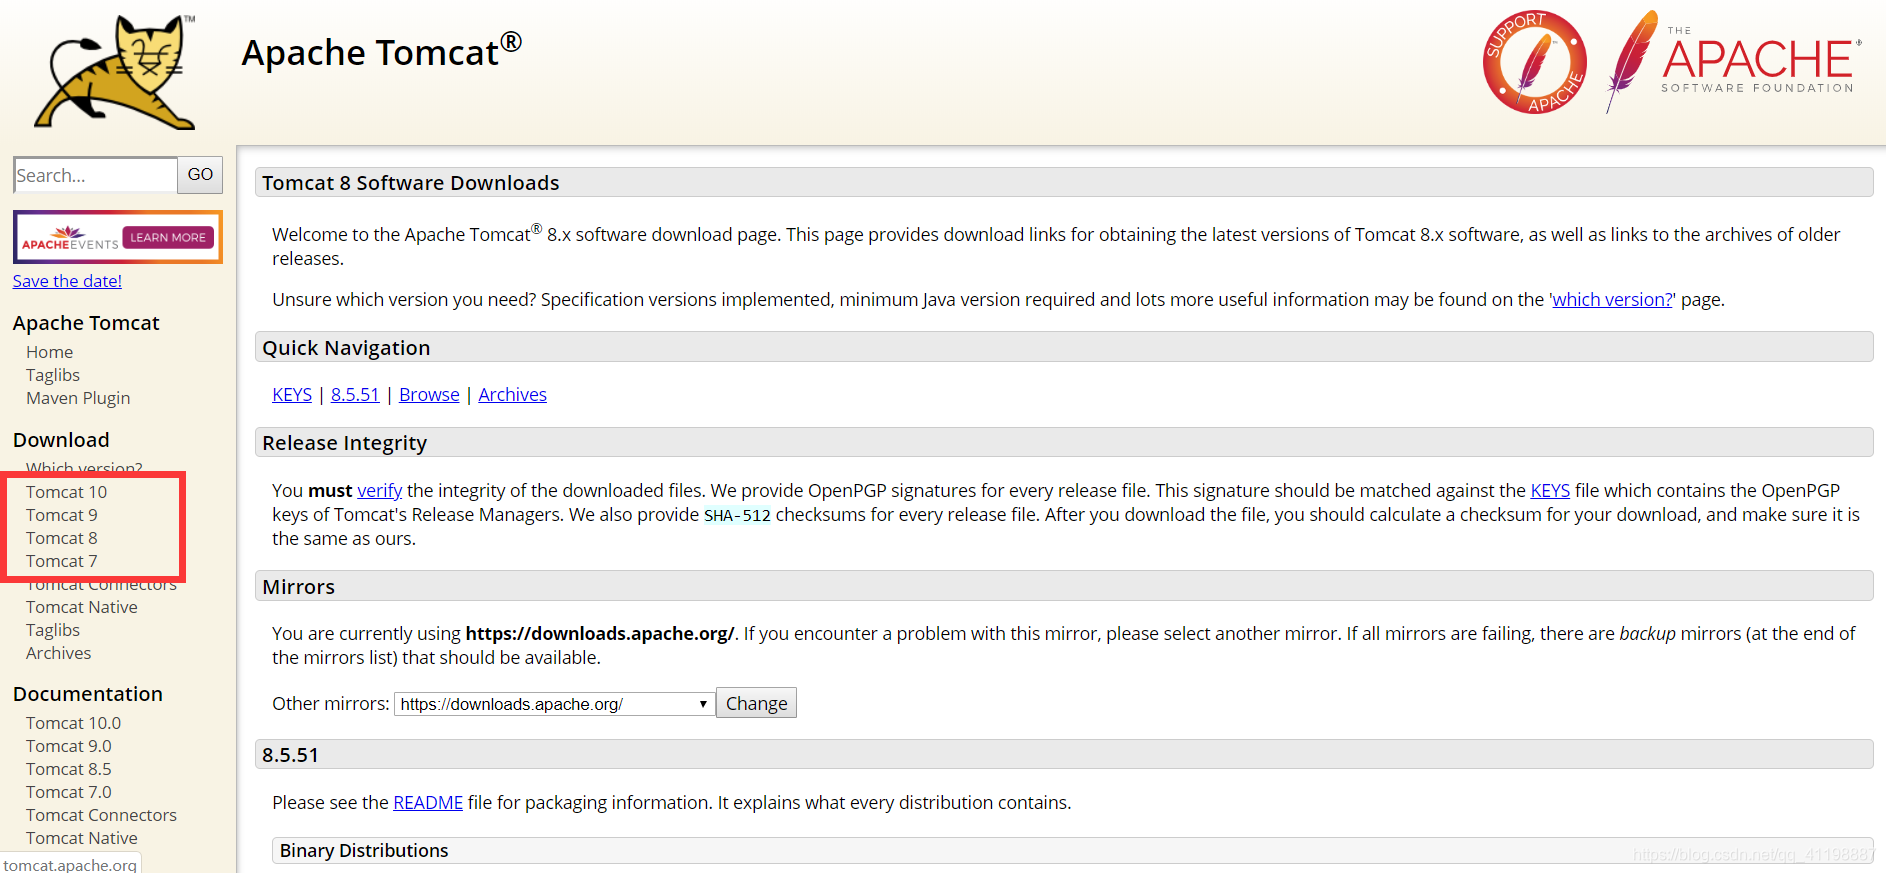Focus the Search input field

click(x=96, y=175)
